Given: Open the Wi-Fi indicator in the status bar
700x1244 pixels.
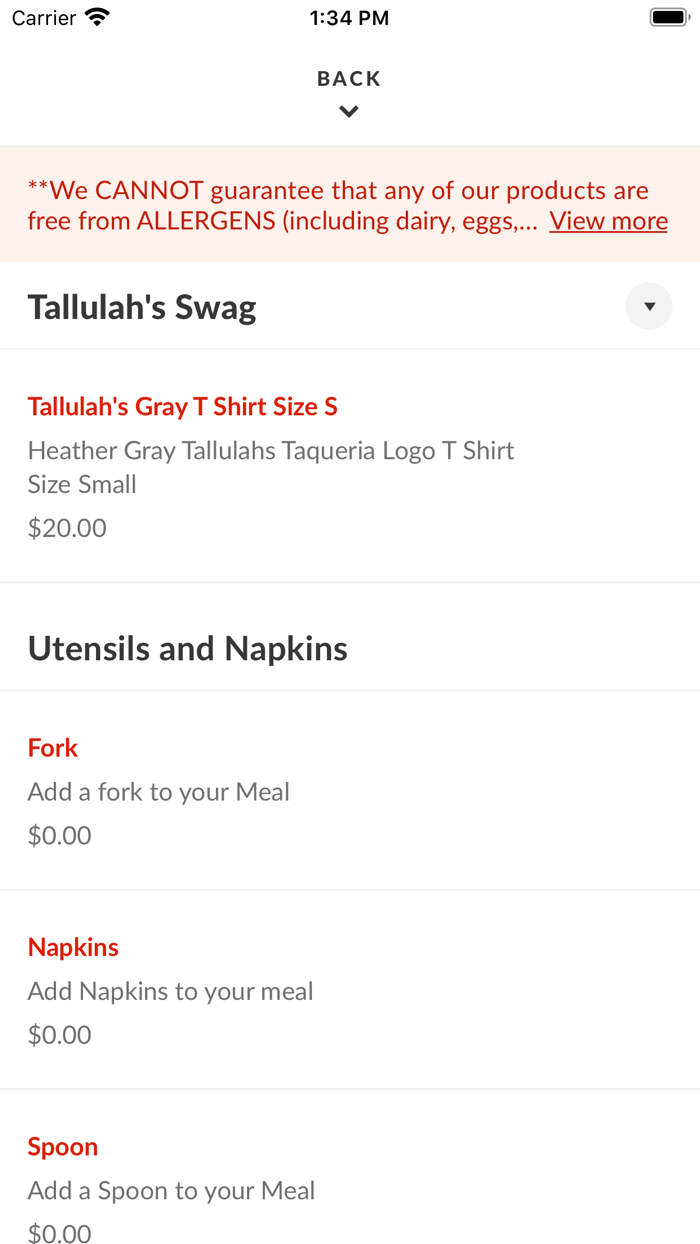Looking at the screenshot, I should 96,16.
